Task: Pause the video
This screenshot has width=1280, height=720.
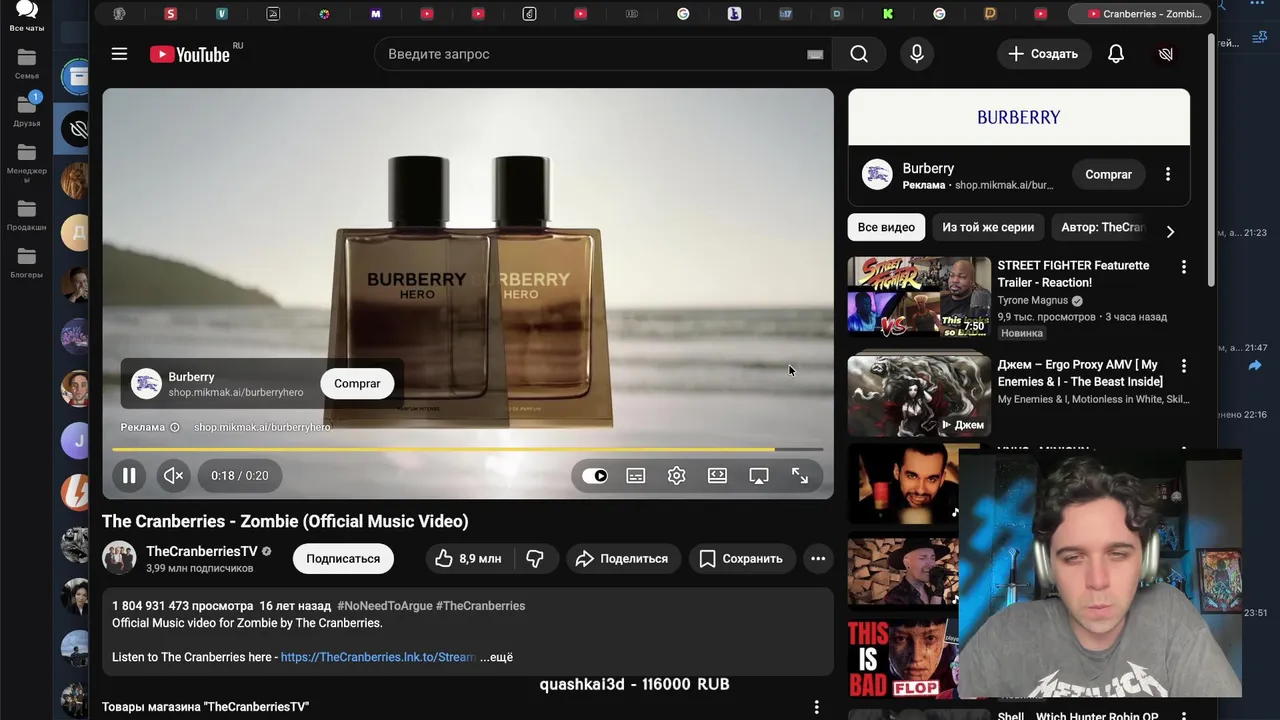Action: click(x=129, y=476)
